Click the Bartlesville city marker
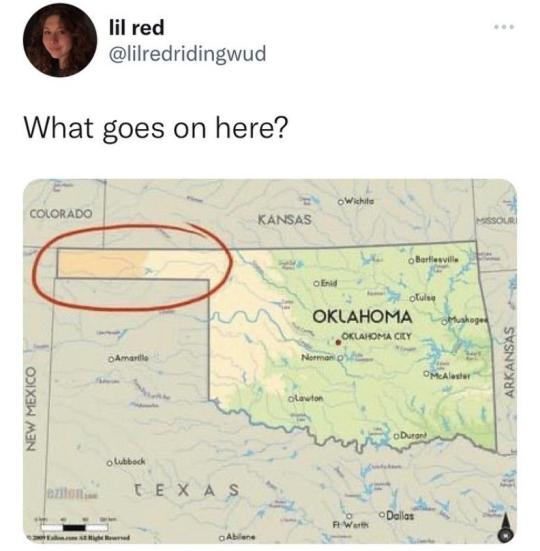Image resolution: width=540 pixels, height=551 pixels. [411, 261]
